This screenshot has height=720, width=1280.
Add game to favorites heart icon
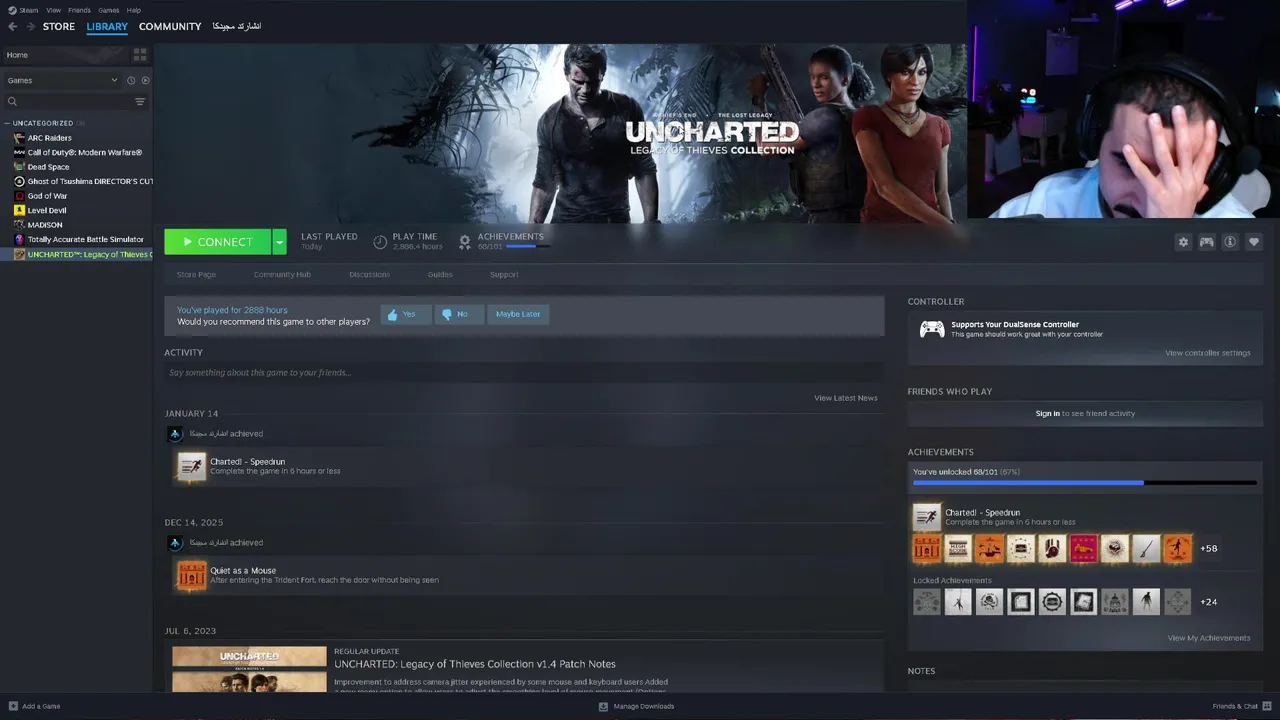[x=1254, y=242]
